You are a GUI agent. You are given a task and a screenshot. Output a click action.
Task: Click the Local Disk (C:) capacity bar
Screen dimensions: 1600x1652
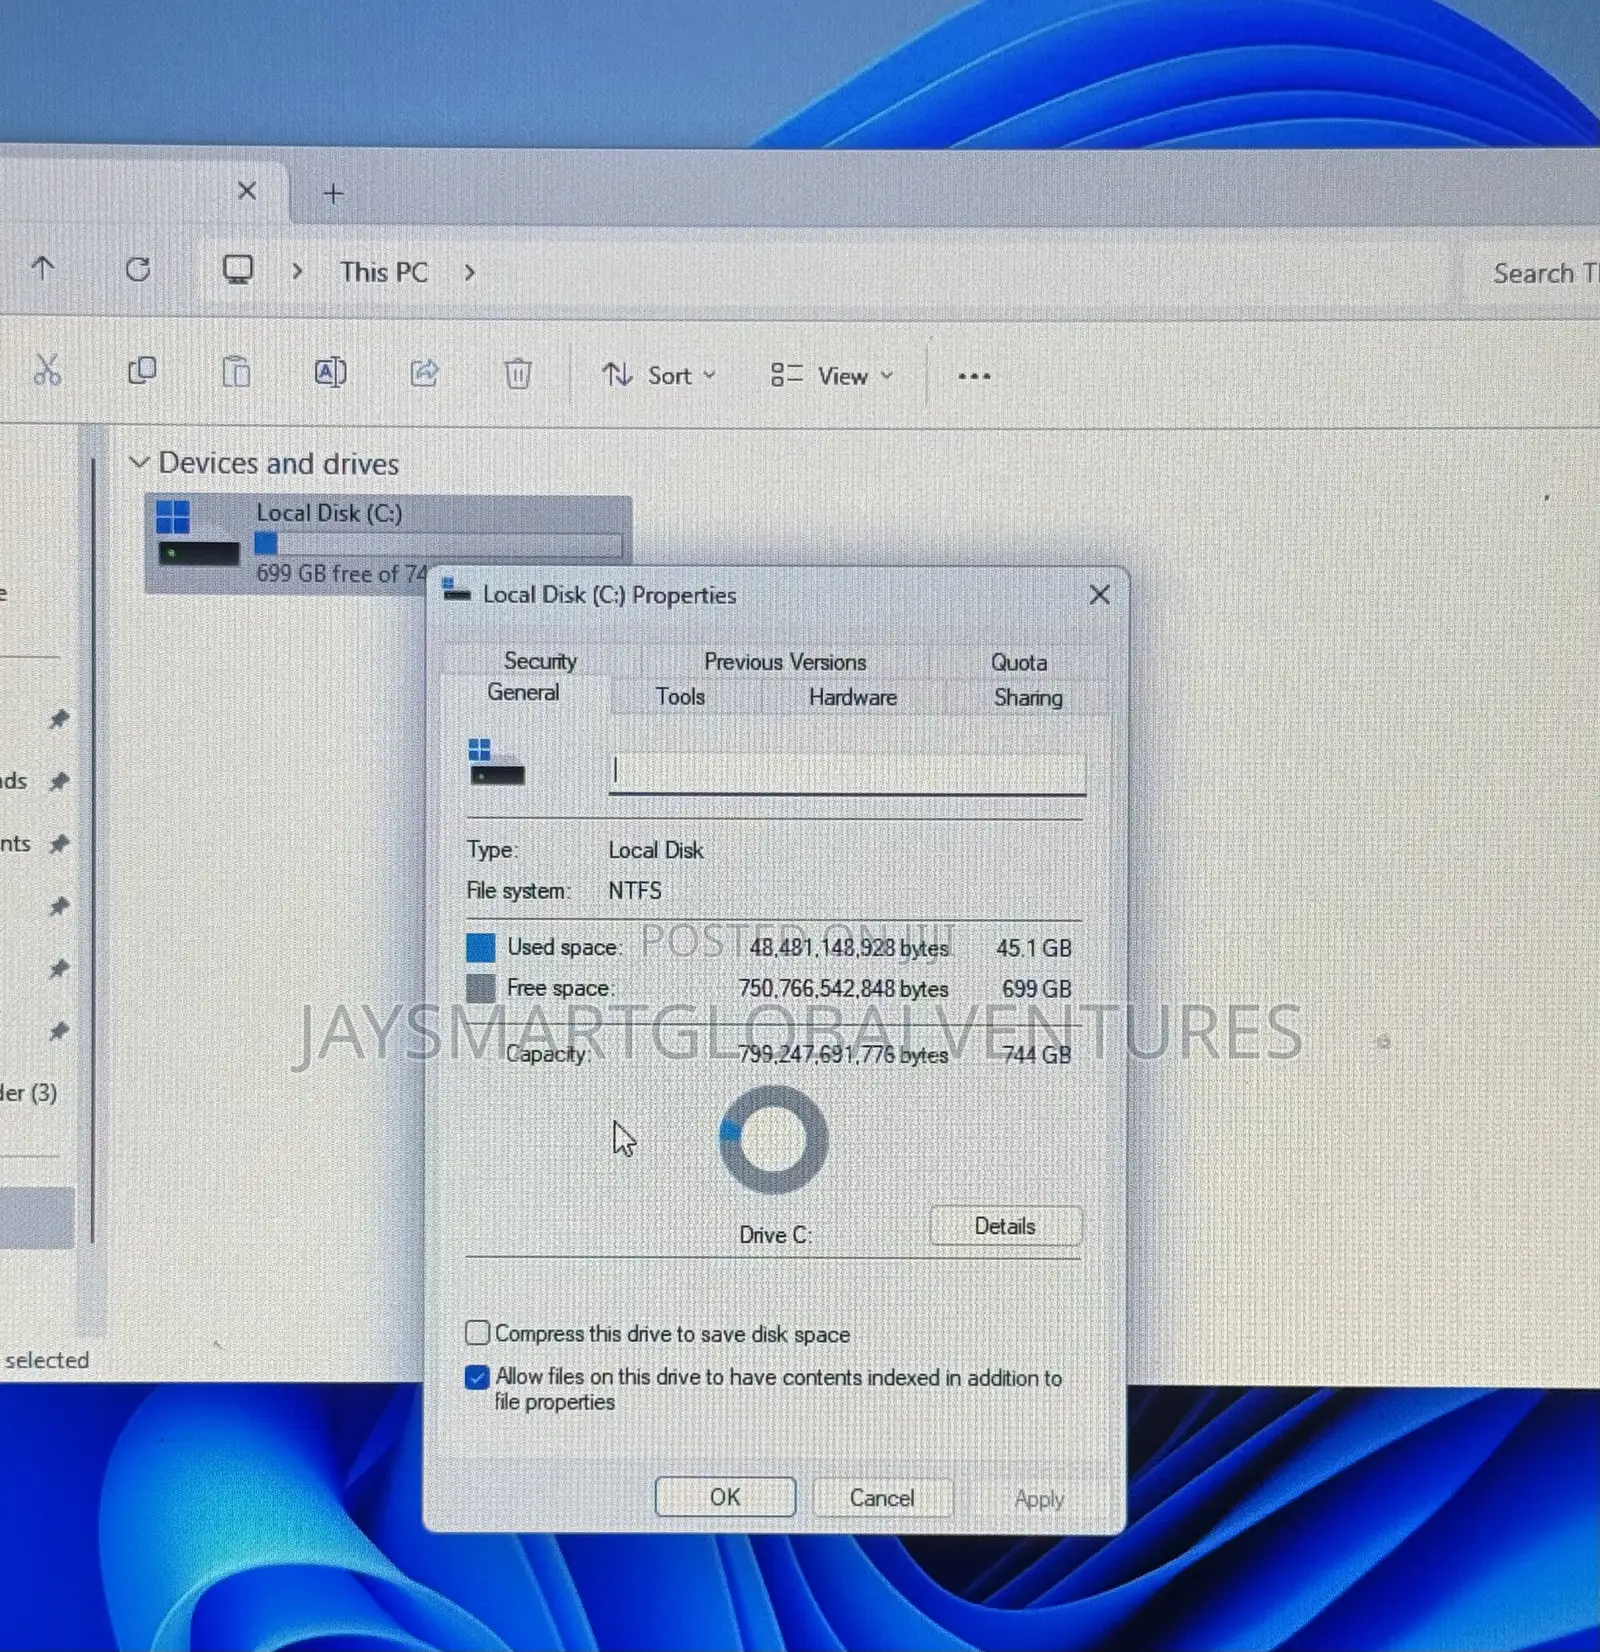(439, 544)
